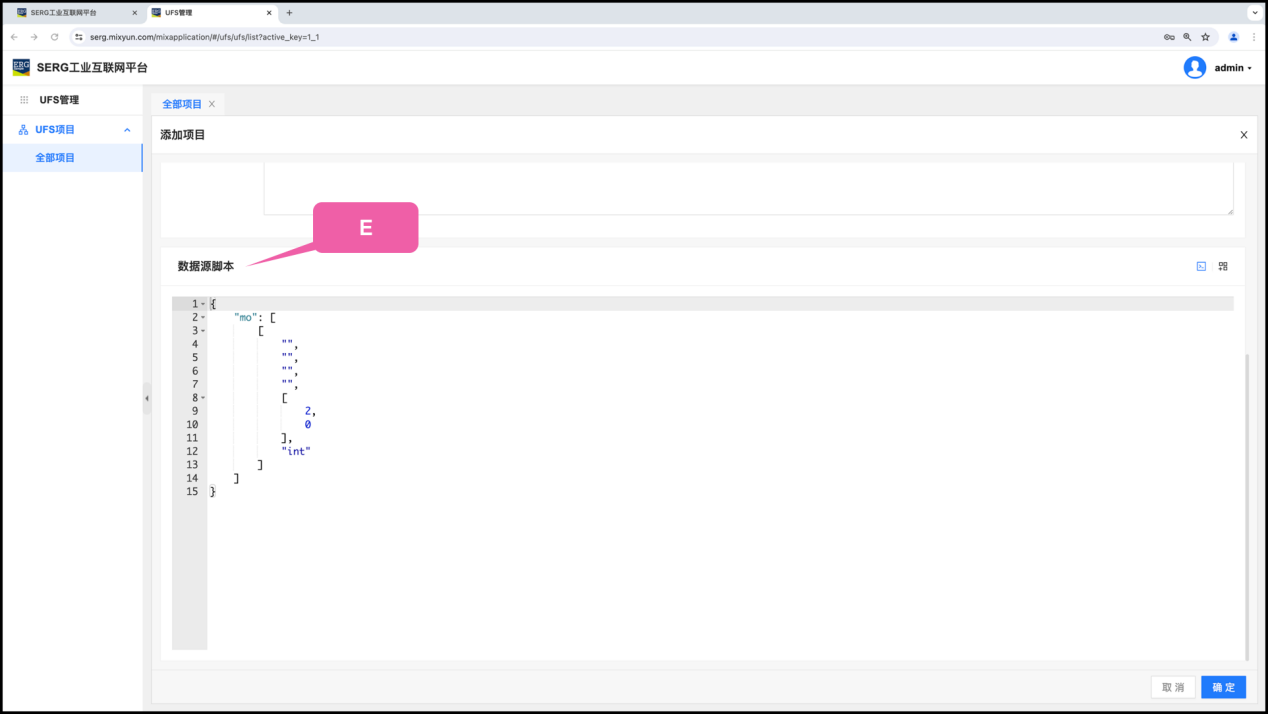Viewport: 1268px width, 714px height.
Task: Switch to code script editor view
Action: point(1201,266)
